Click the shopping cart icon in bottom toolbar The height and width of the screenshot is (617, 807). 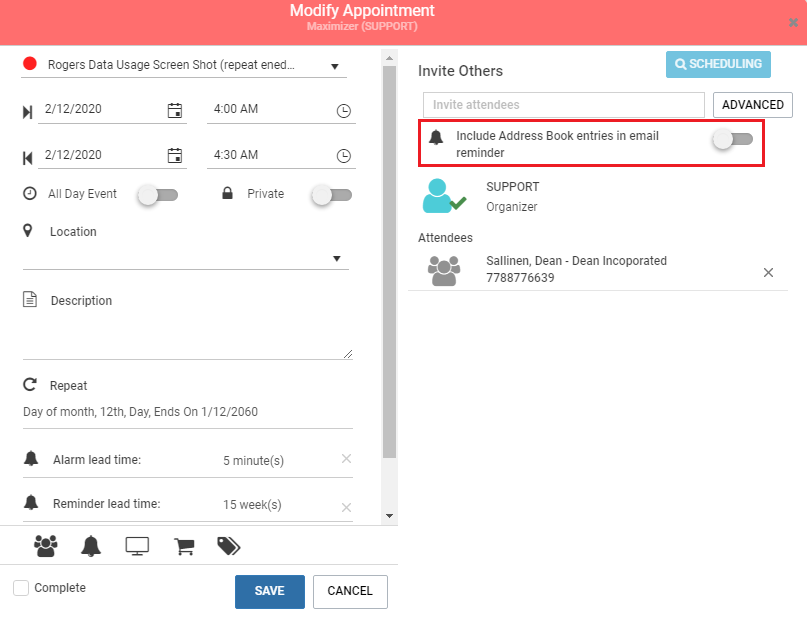[184, 546]
